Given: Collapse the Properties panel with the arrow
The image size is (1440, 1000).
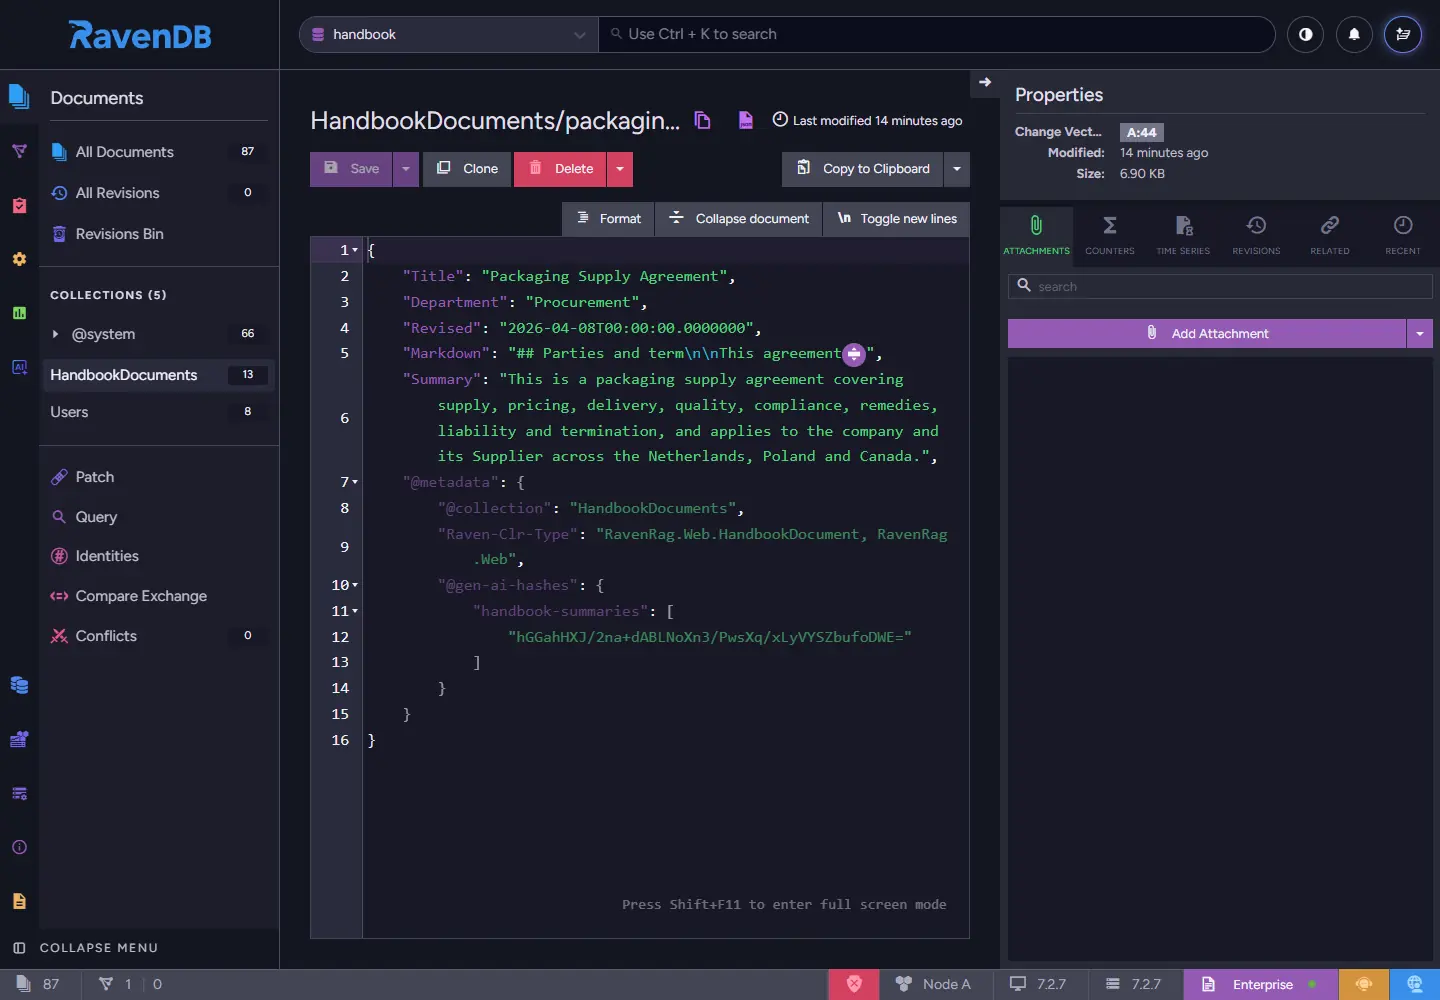Looking at the screenshot, I should click(985, 82).
